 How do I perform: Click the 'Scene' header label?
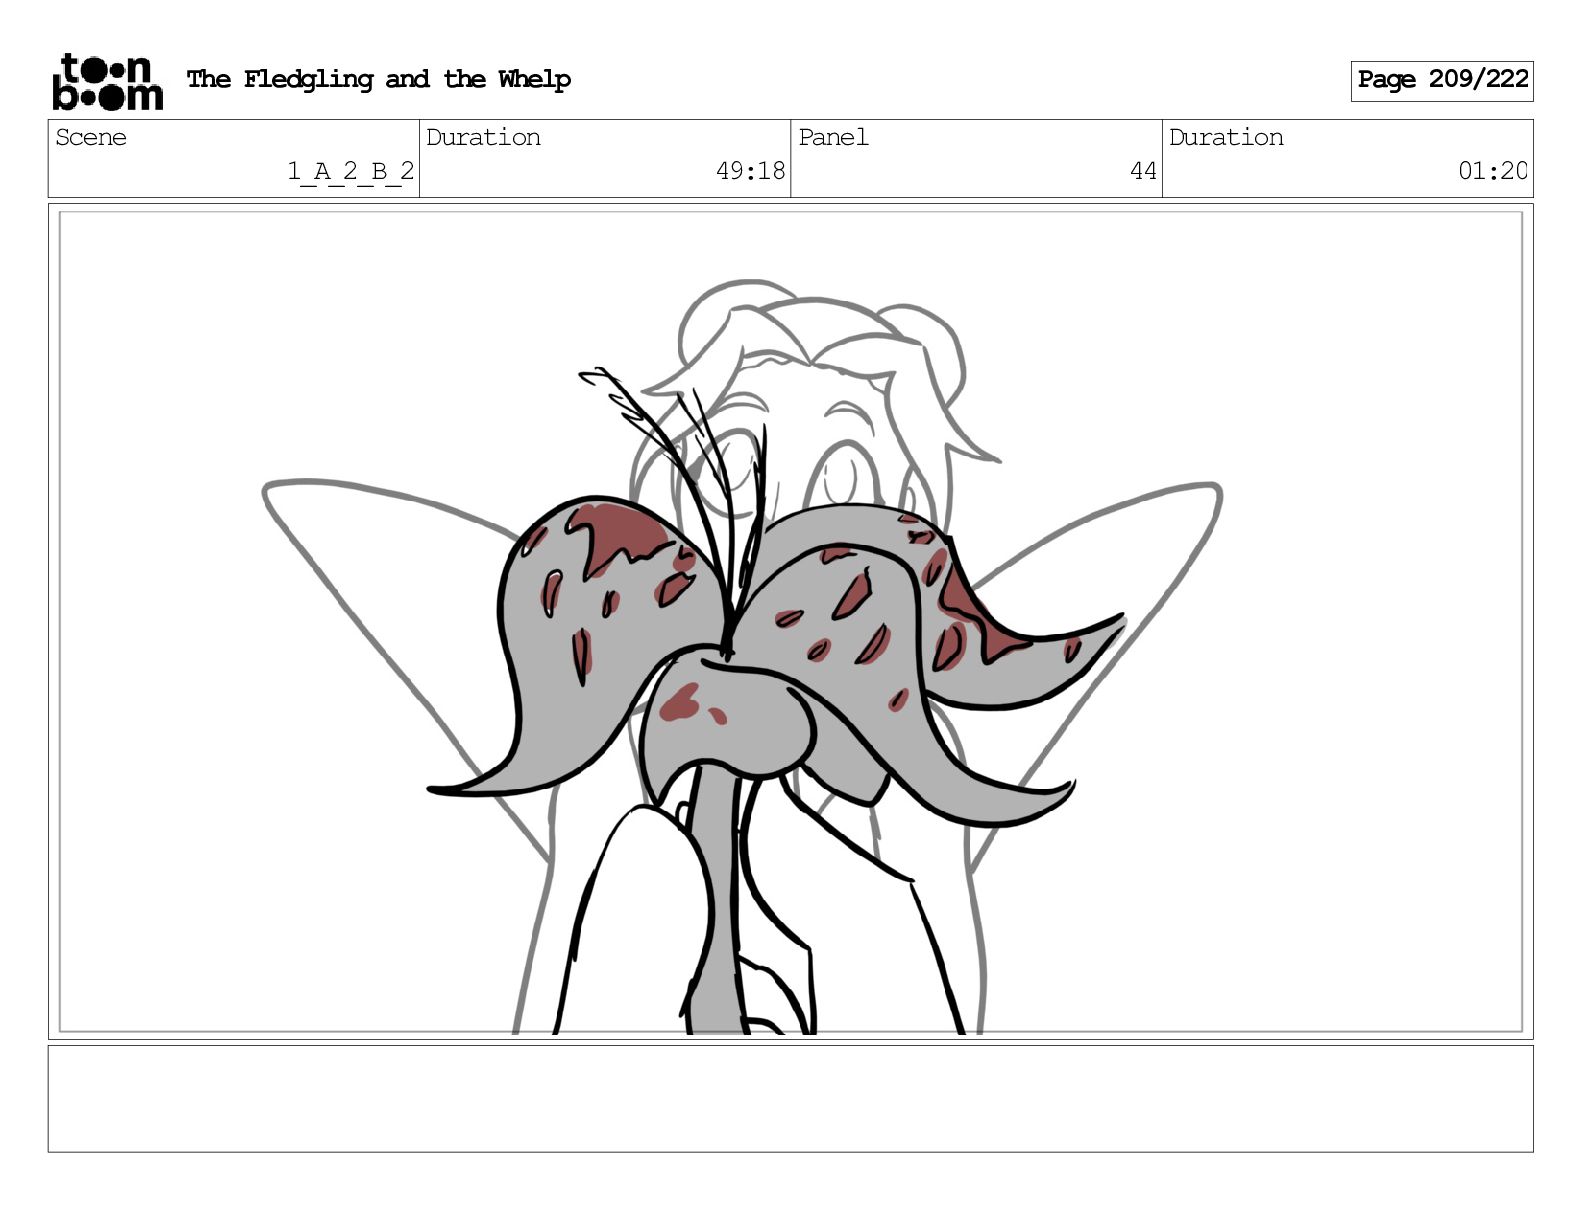[x=91, y=137]
